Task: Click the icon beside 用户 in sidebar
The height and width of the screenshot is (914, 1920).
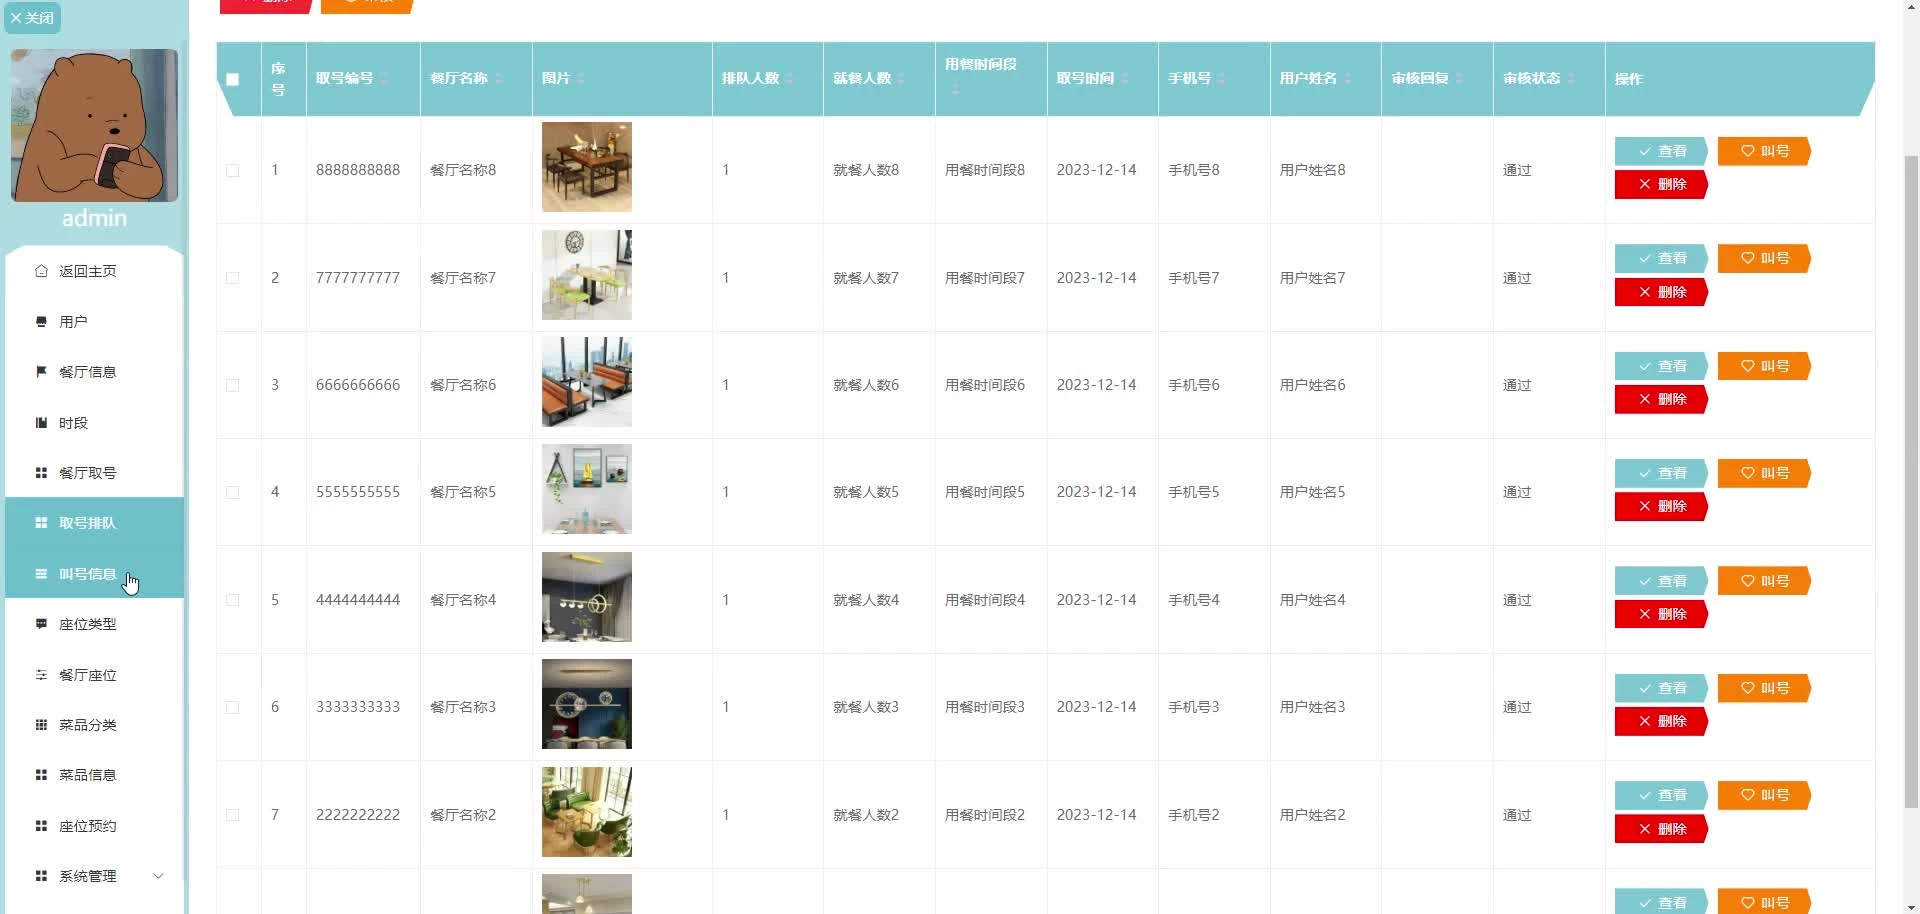Action: click(41, 322)
